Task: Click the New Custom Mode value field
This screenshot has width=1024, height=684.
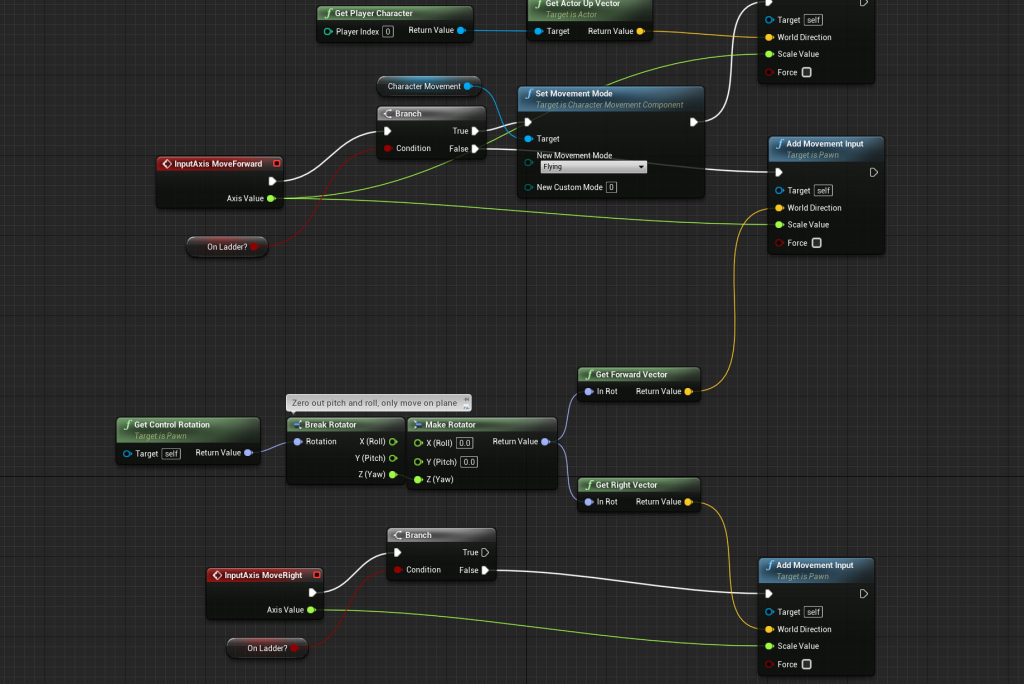Action: pos(611,187)
